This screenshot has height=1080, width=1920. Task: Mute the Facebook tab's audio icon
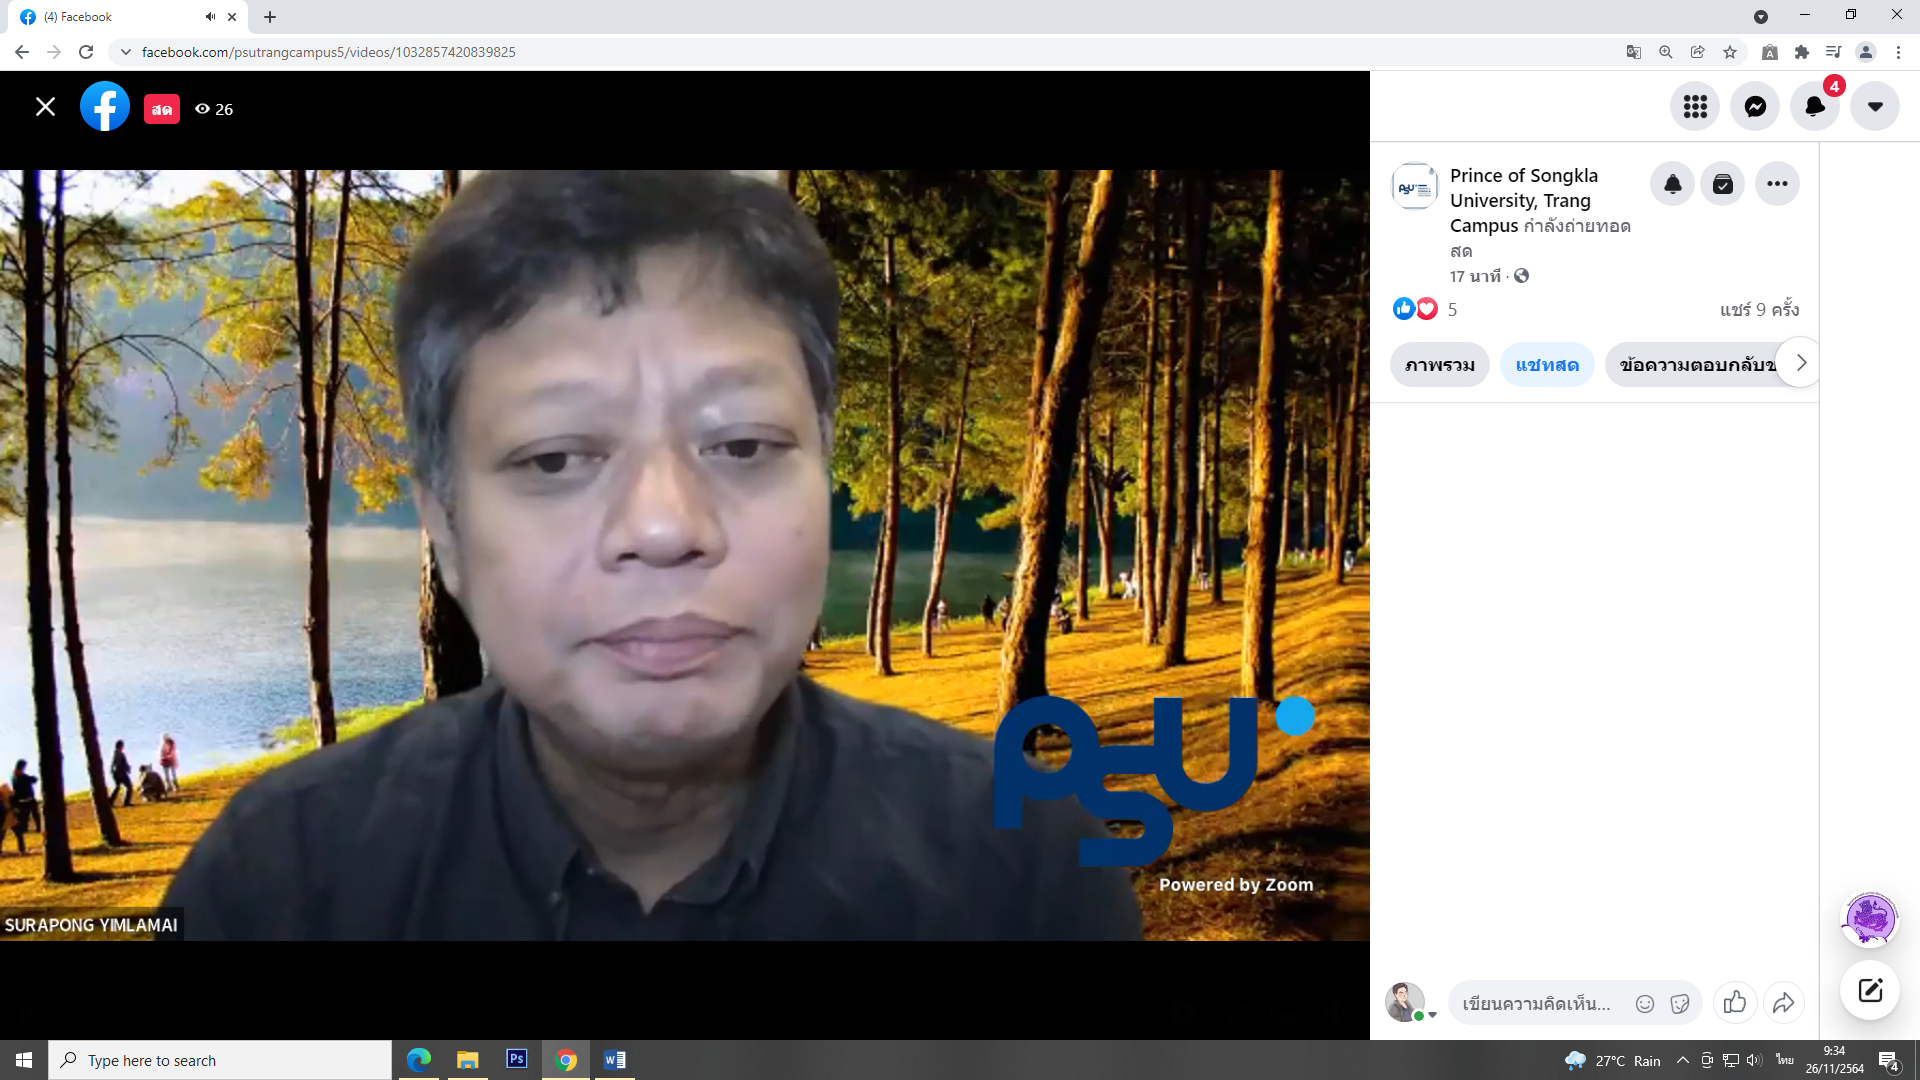tap(210, 17)
